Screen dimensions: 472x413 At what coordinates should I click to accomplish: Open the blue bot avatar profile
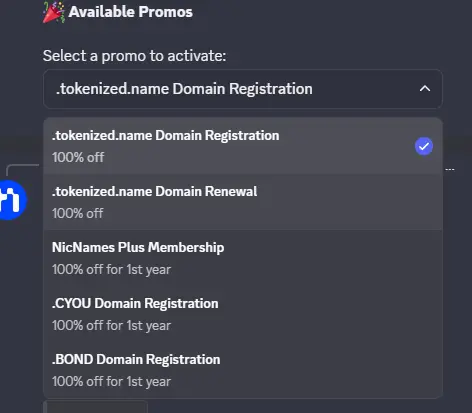pyautogui.click(x=13, y=200)
